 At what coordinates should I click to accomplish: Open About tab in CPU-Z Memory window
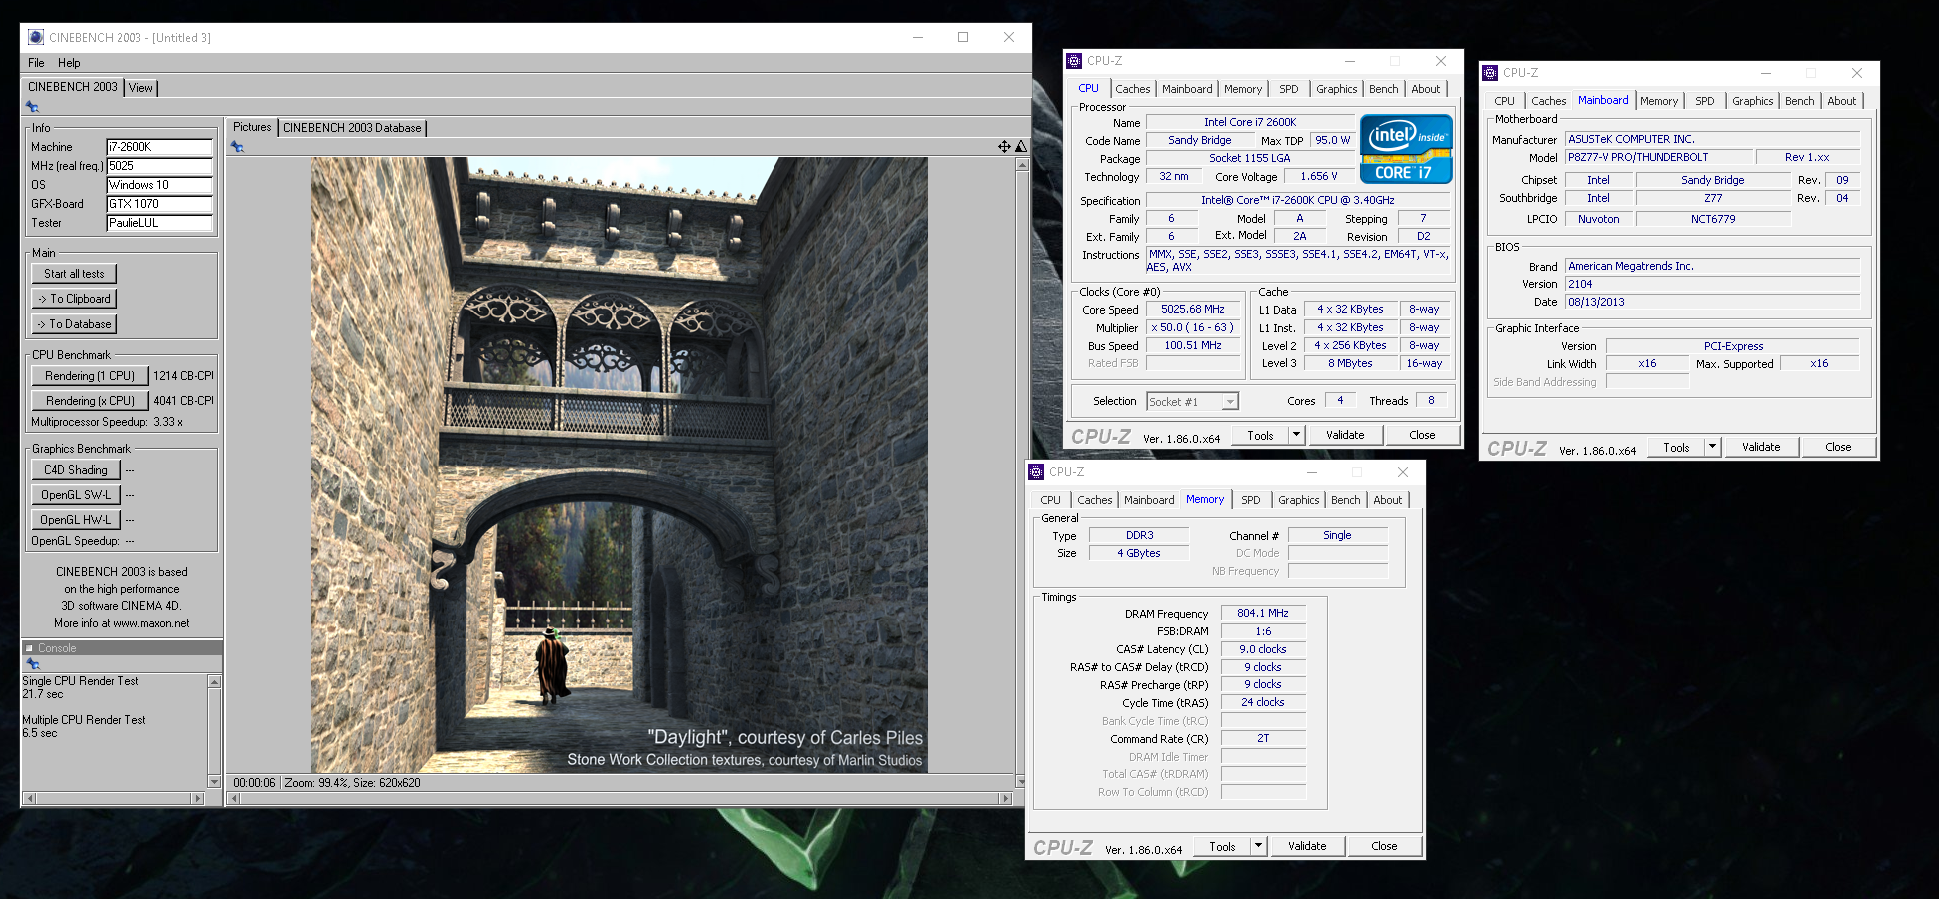pyautogui.click(x=1387, y=500)
